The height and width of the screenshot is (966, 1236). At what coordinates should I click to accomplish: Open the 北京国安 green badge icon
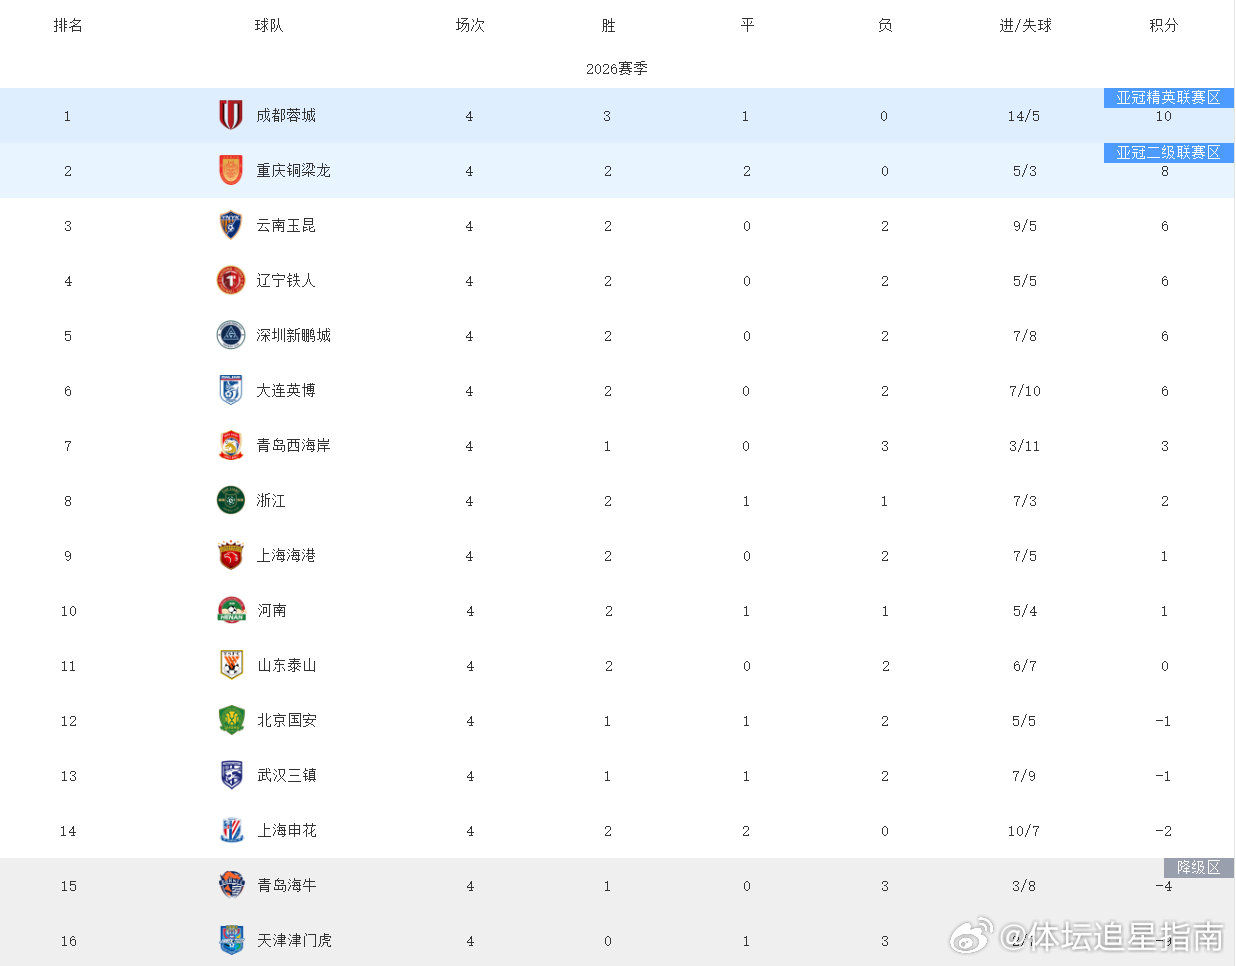click(x=231, y=720)
